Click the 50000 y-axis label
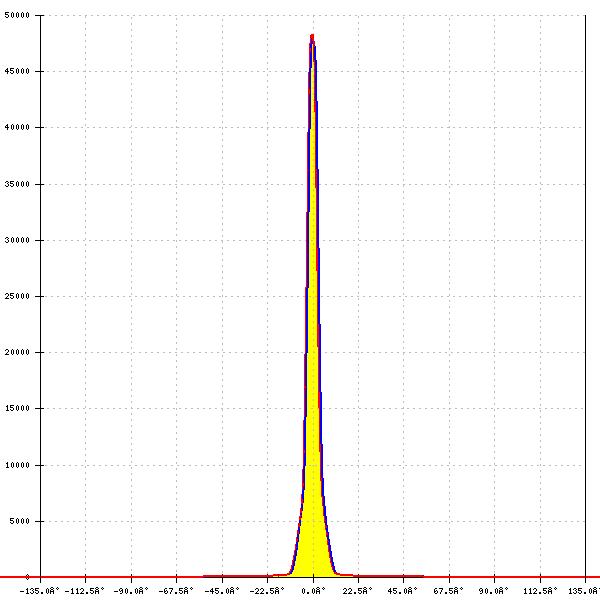This screenshot has width=600, height=600. coord(17,15)
